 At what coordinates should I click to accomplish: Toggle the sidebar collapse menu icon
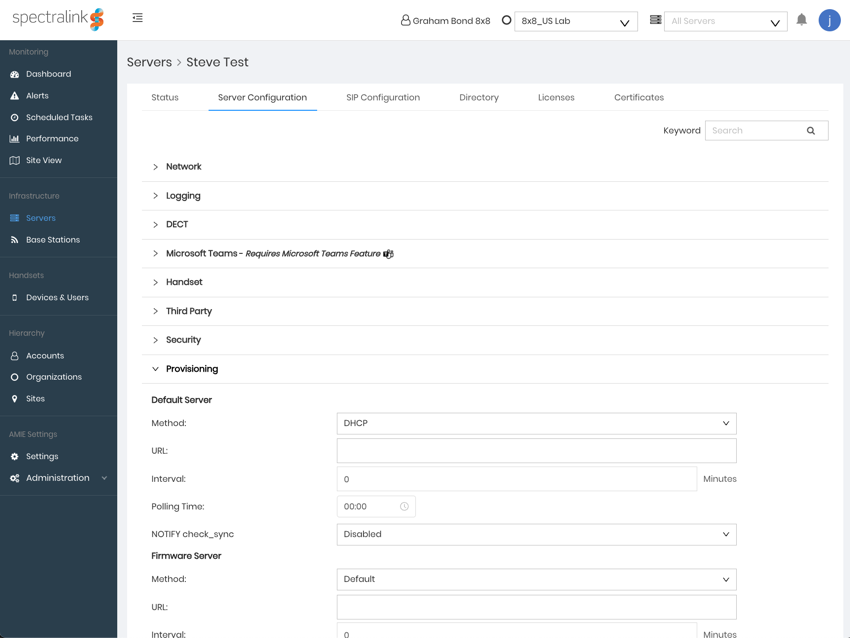pyautogui.click(x=138, y=18)
